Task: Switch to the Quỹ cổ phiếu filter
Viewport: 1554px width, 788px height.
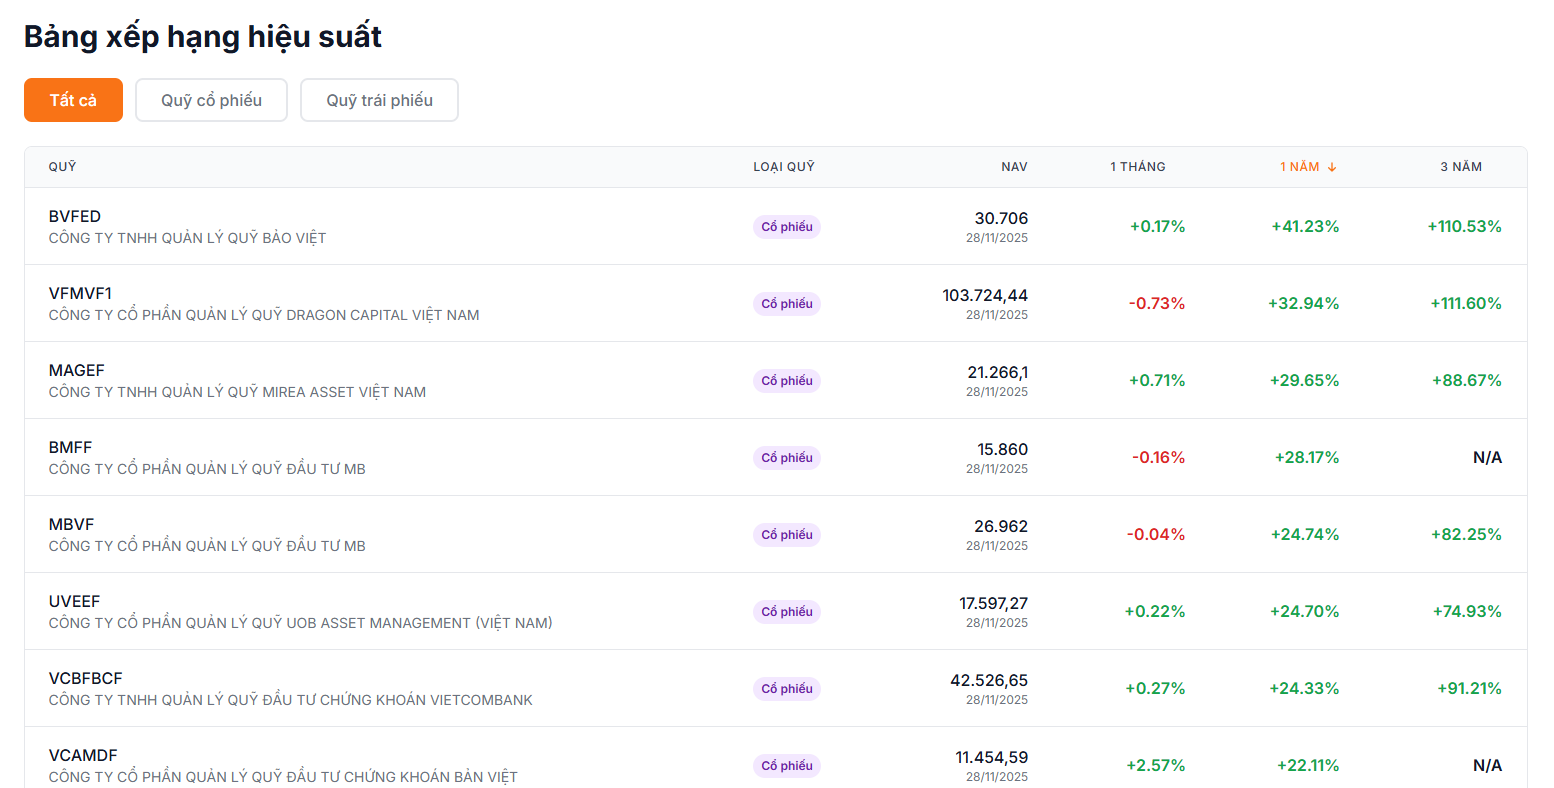Action: coord(211,100)
